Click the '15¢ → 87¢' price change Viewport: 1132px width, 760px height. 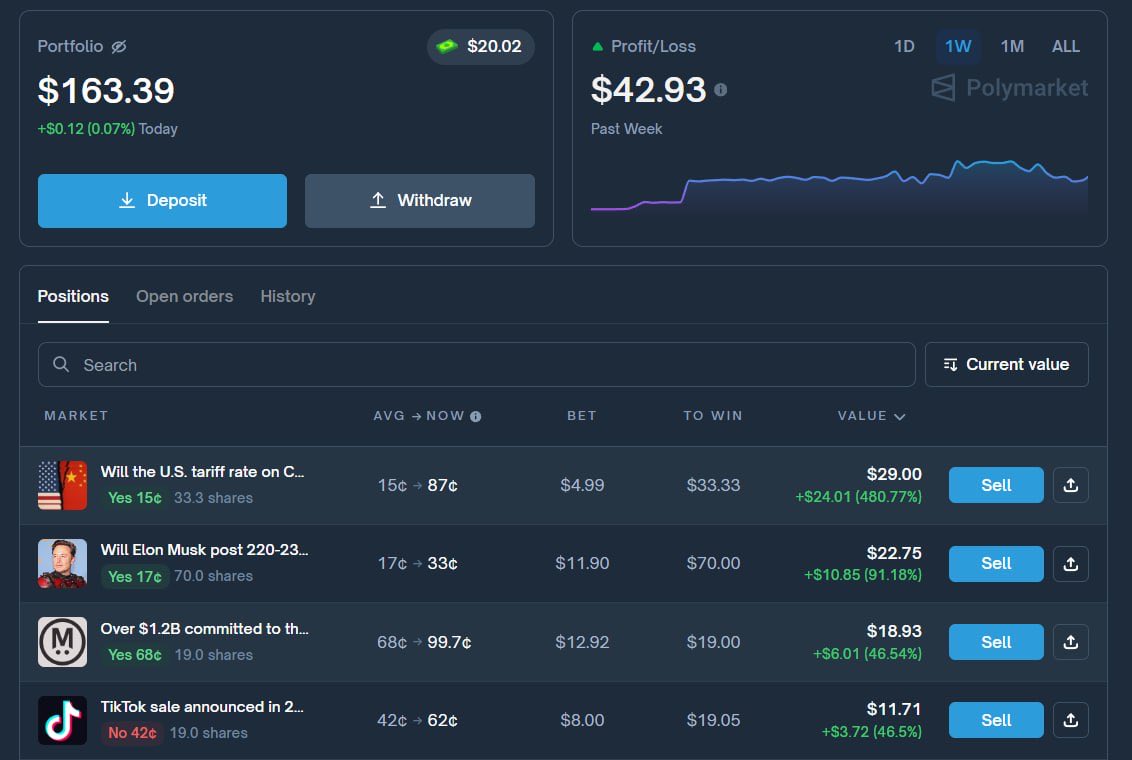tap(417, 486)
